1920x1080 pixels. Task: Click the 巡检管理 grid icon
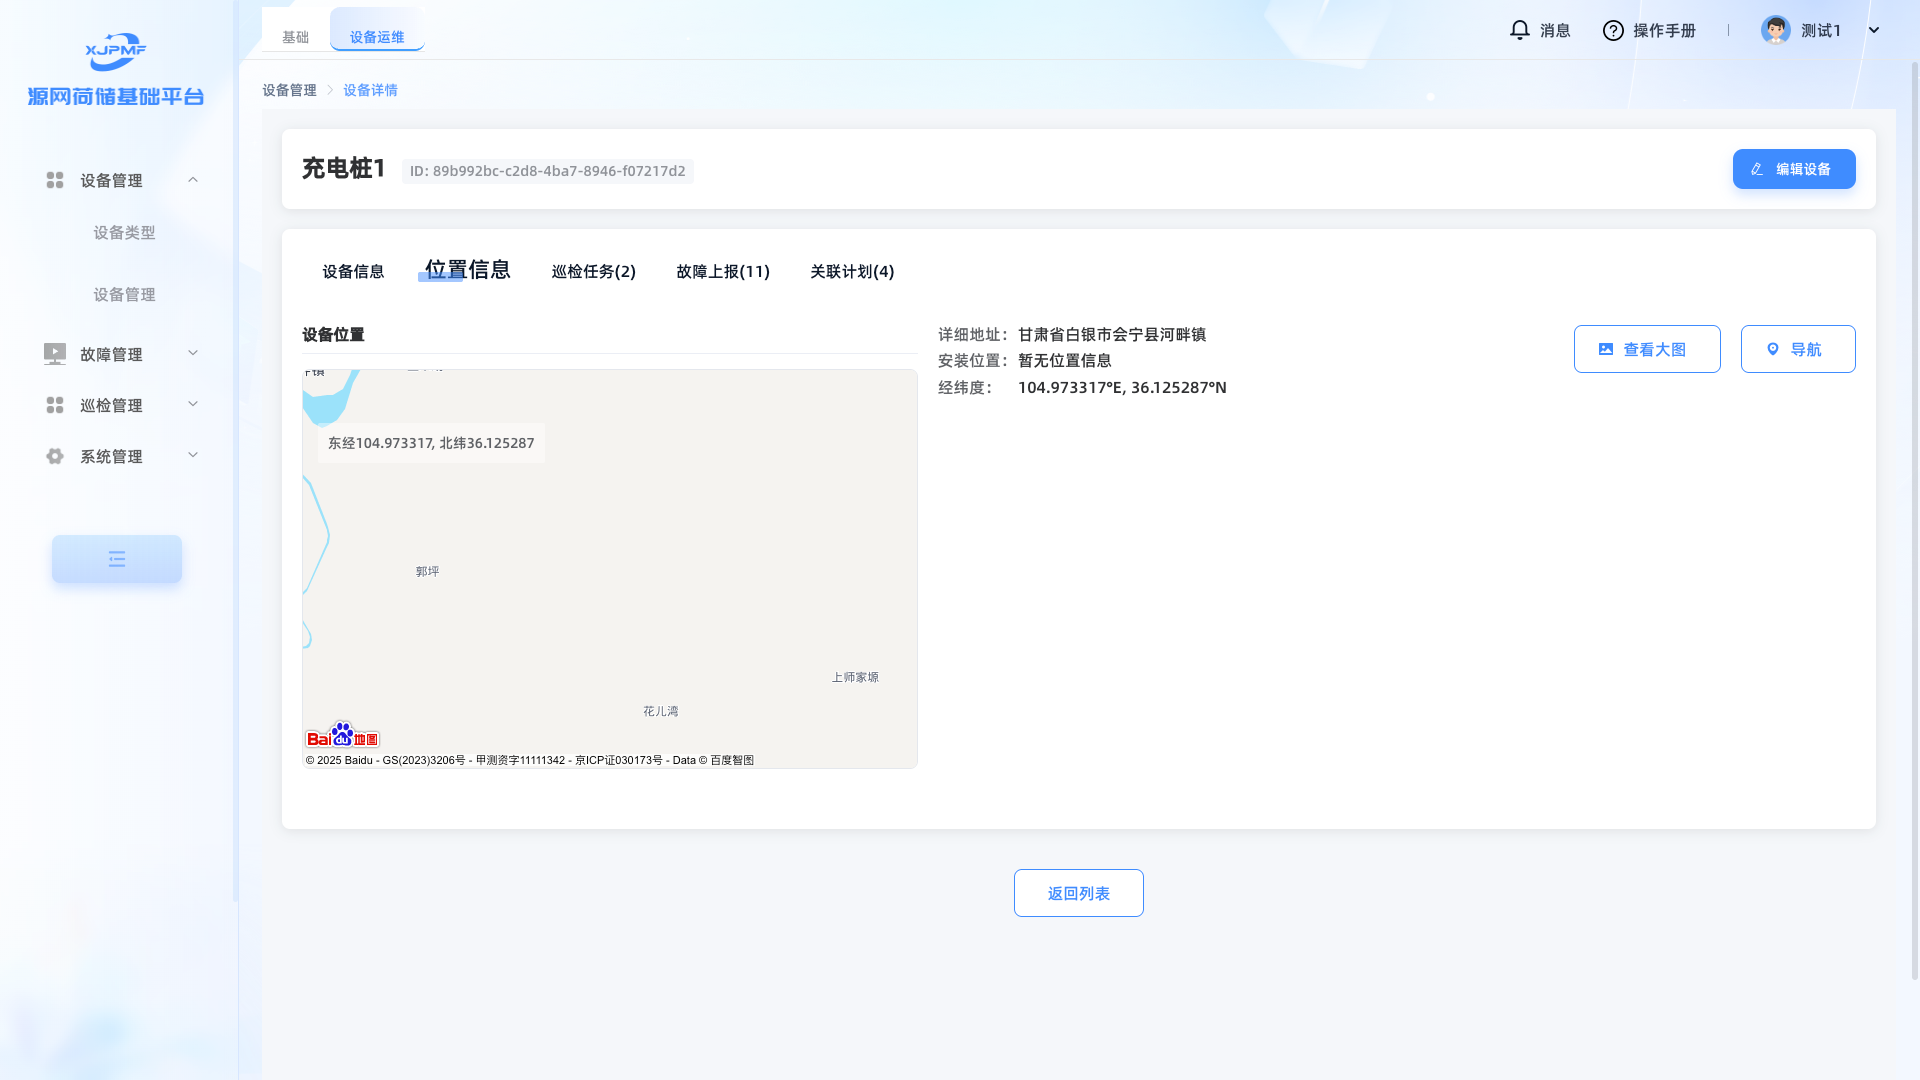[55, 405]
